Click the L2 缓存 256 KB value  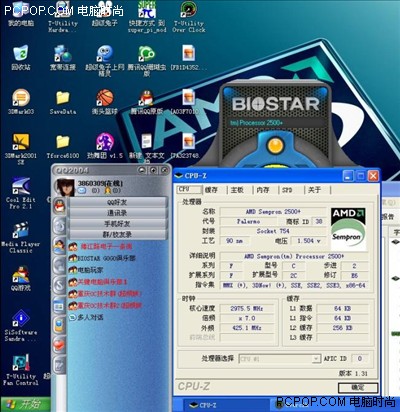343,328
